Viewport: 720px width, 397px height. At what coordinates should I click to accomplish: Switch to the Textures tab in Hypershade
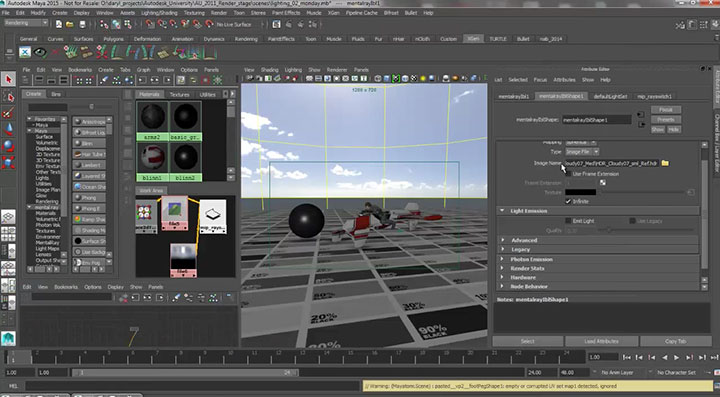(x=180, y=95)
